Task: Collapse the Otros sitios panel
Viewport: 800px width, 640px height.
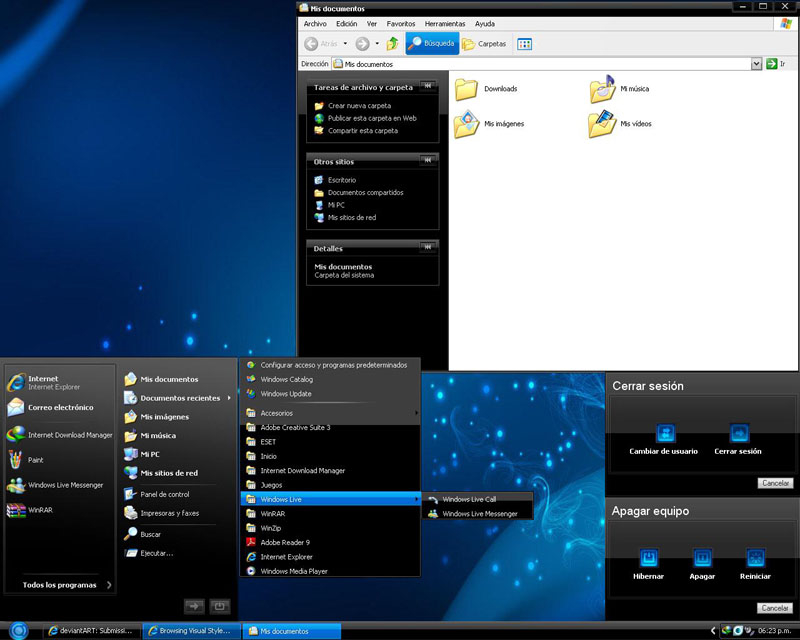Action: click(x=428, y=161)
